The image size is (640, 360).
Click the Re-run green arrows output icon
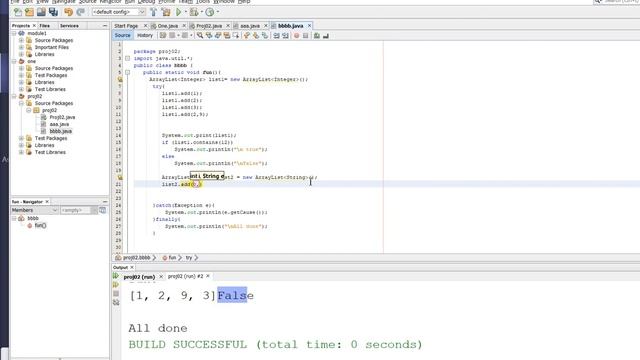coord(116,276)
